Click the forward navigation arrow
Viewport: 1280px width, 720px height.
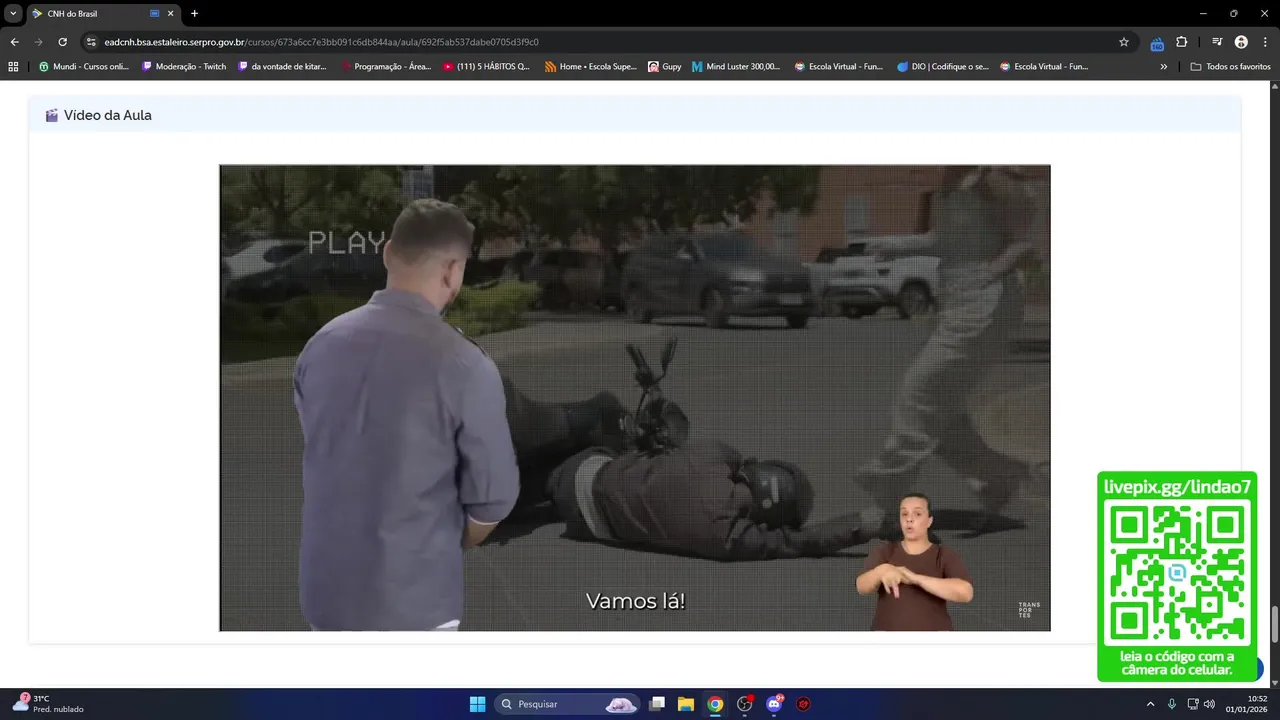tap(38, 42)
